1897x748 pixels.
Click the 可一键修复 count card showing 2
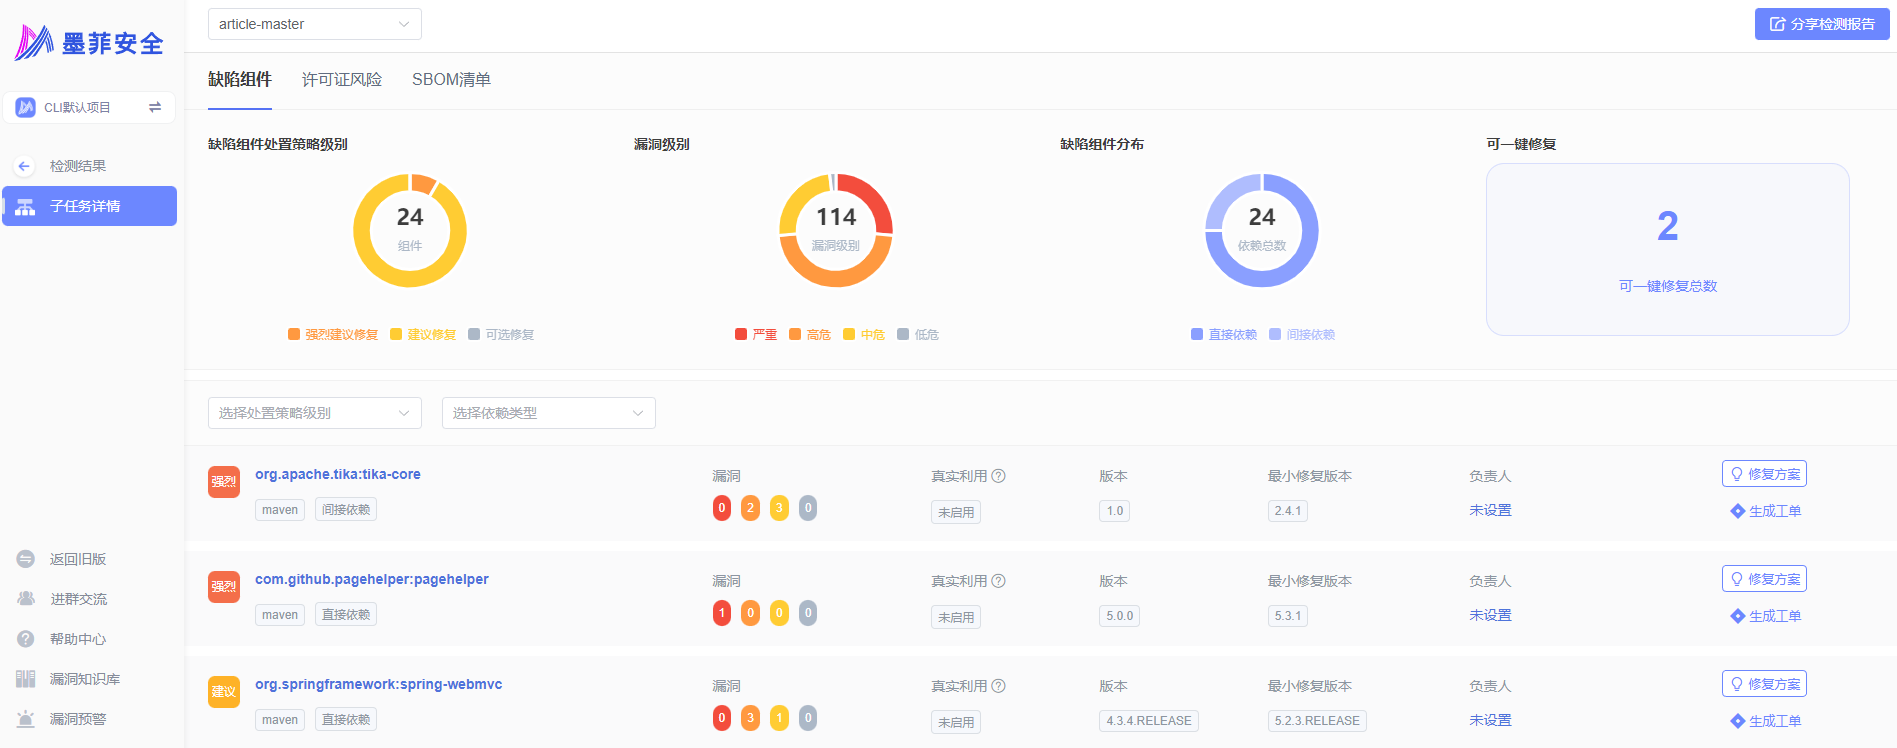pyautogui.click(x=1668, y=249)
